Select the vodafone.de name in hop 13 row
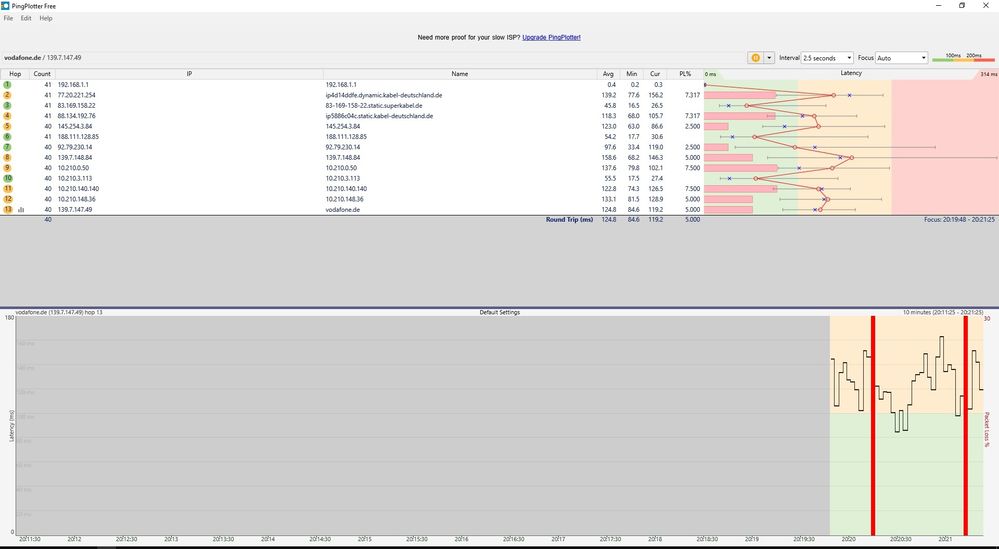 [342, 210]
